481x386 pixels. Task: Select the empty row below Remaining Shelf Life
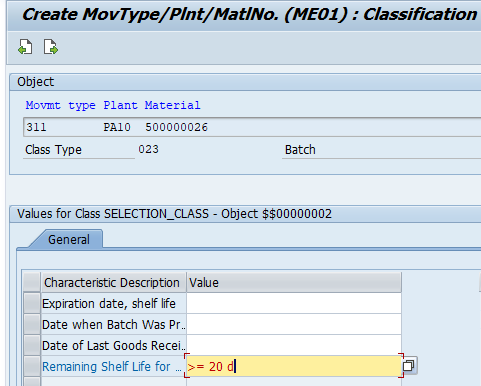(32, 382)
